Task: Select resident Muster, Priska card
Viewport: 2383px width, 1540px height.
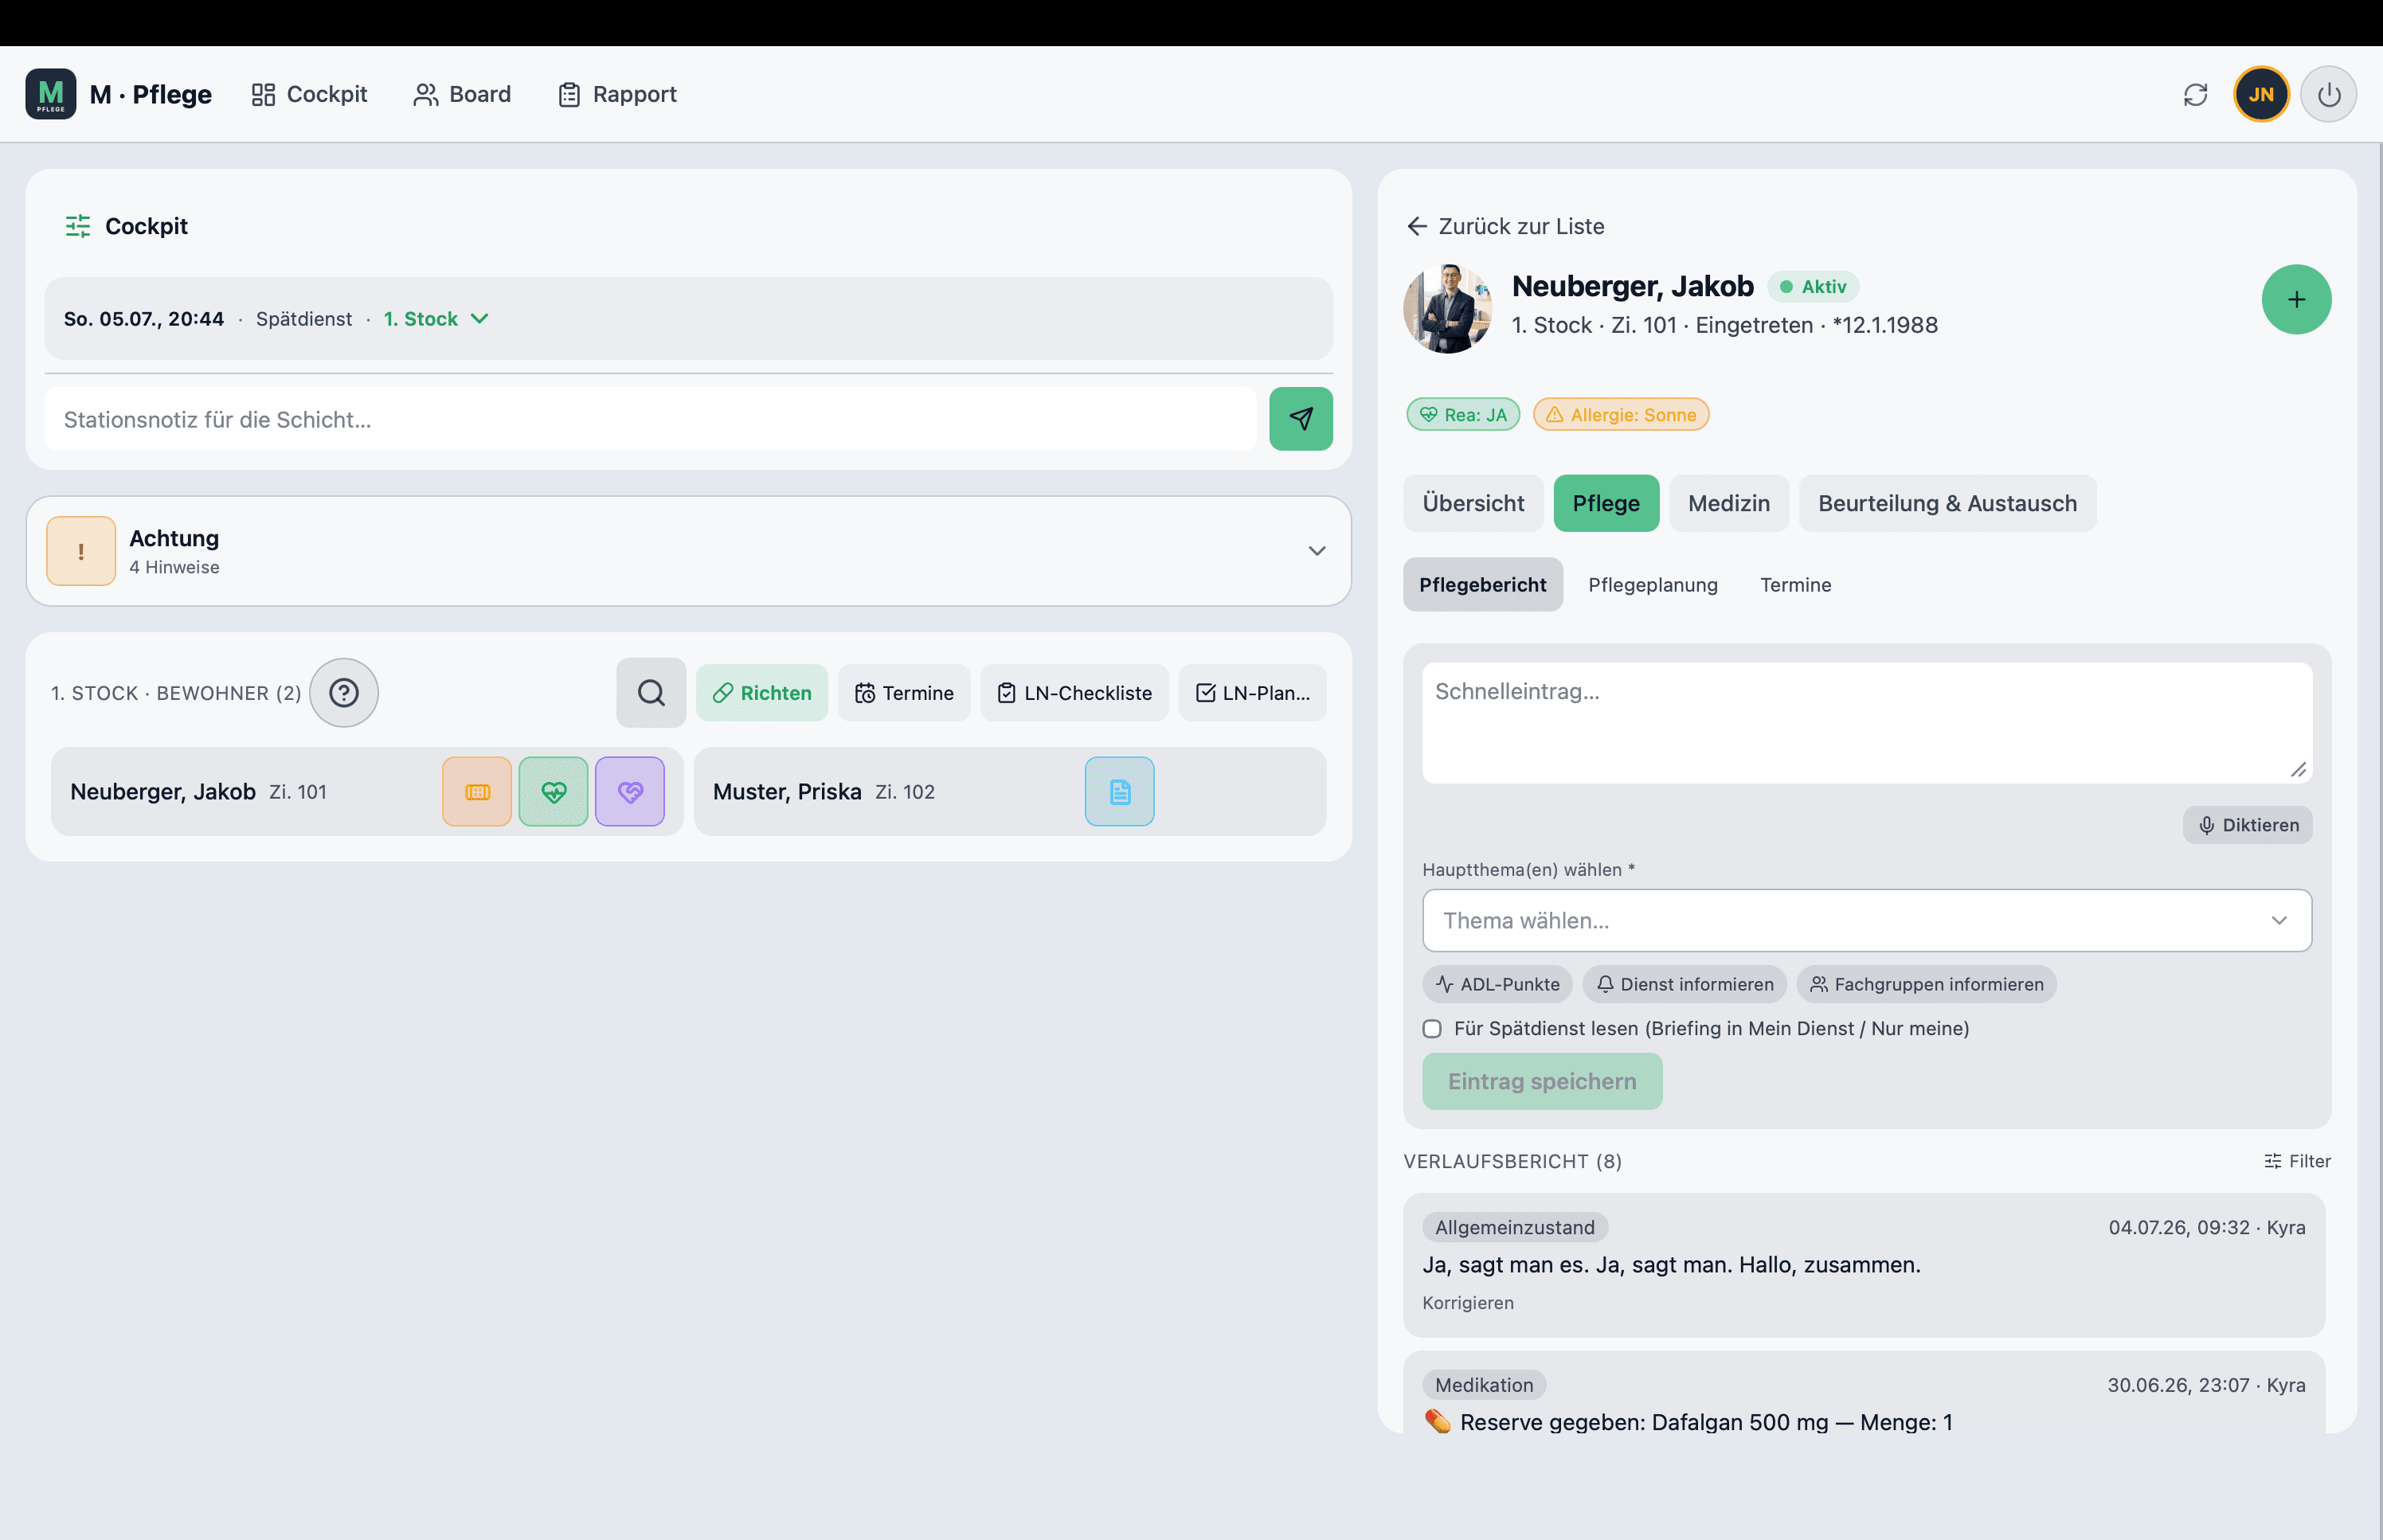Action: 1010,792
